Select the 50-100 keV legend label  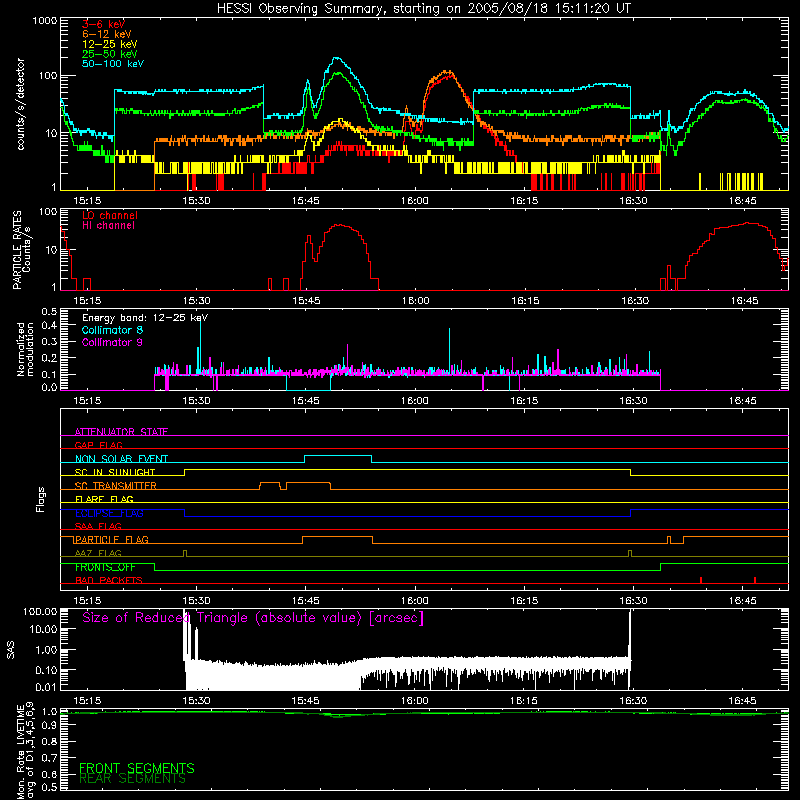point(113,64)
